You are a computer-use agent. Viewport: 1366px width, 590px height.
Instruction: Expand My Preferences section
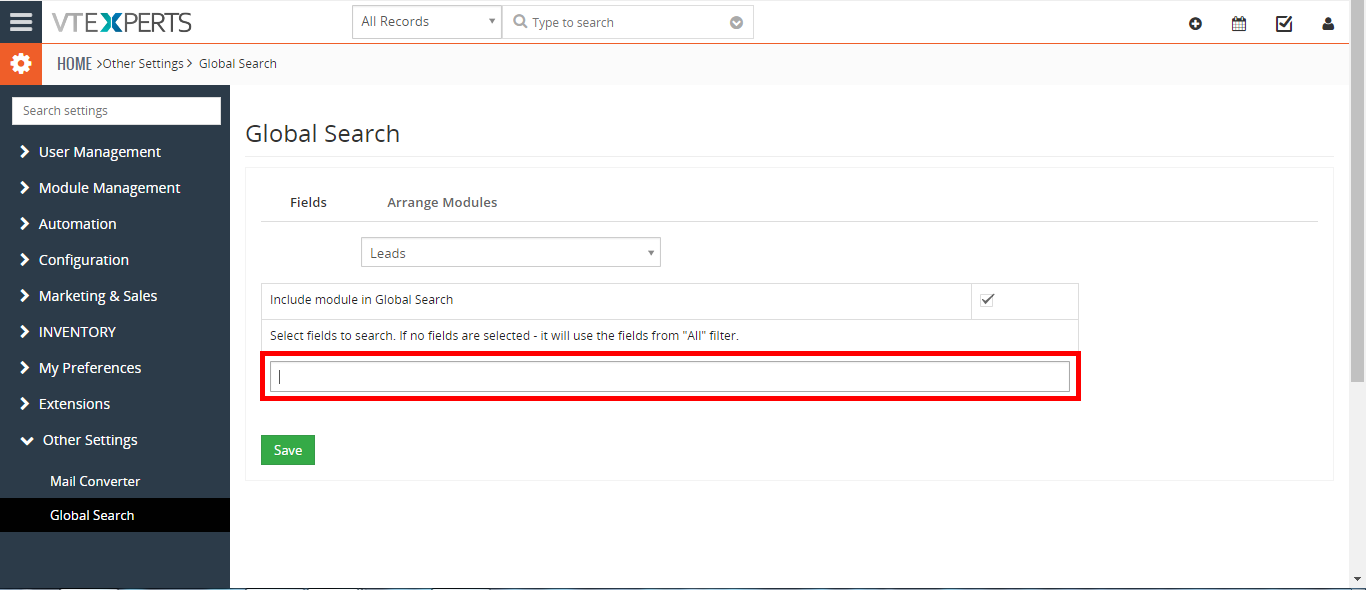(80, 368)
